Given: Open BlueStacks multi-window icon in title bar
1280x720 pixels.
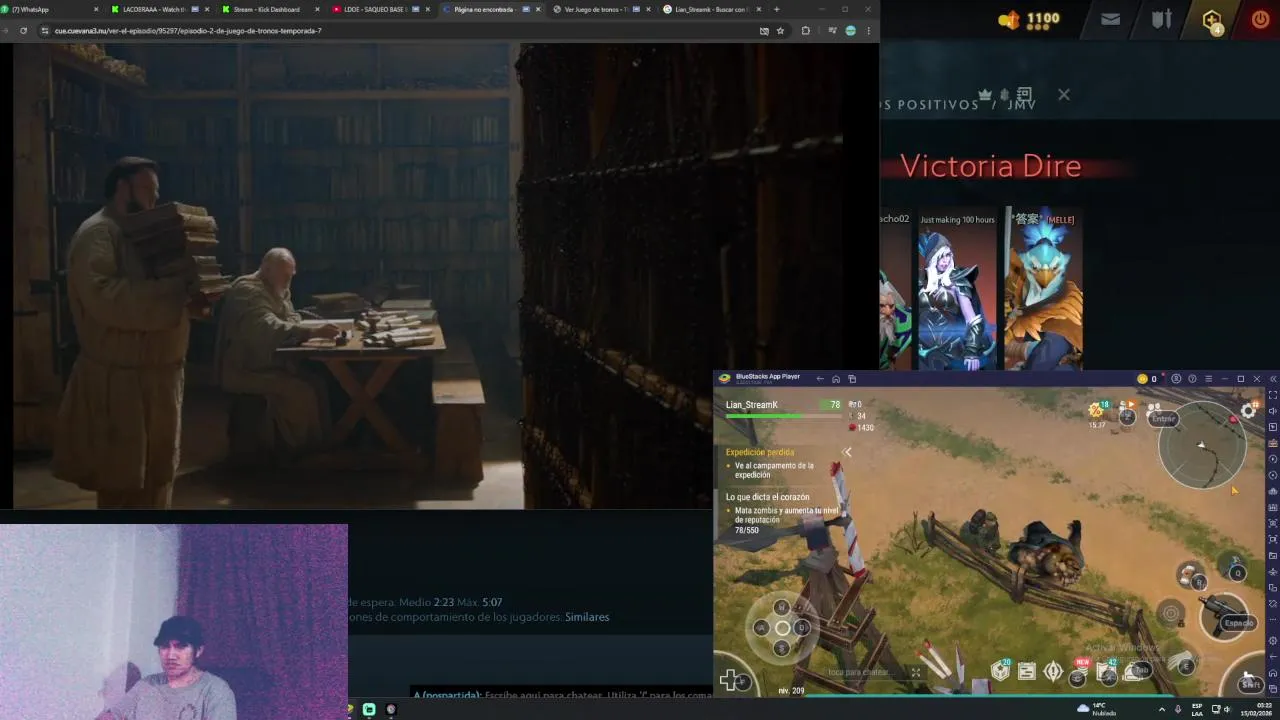Looking at the screenshot, I should click(x=852, y=379).
